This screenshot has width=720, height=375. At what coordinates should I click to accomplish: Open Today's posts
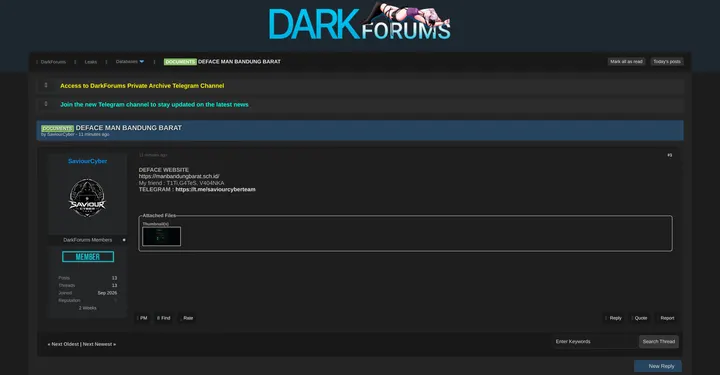coord(667,62)
